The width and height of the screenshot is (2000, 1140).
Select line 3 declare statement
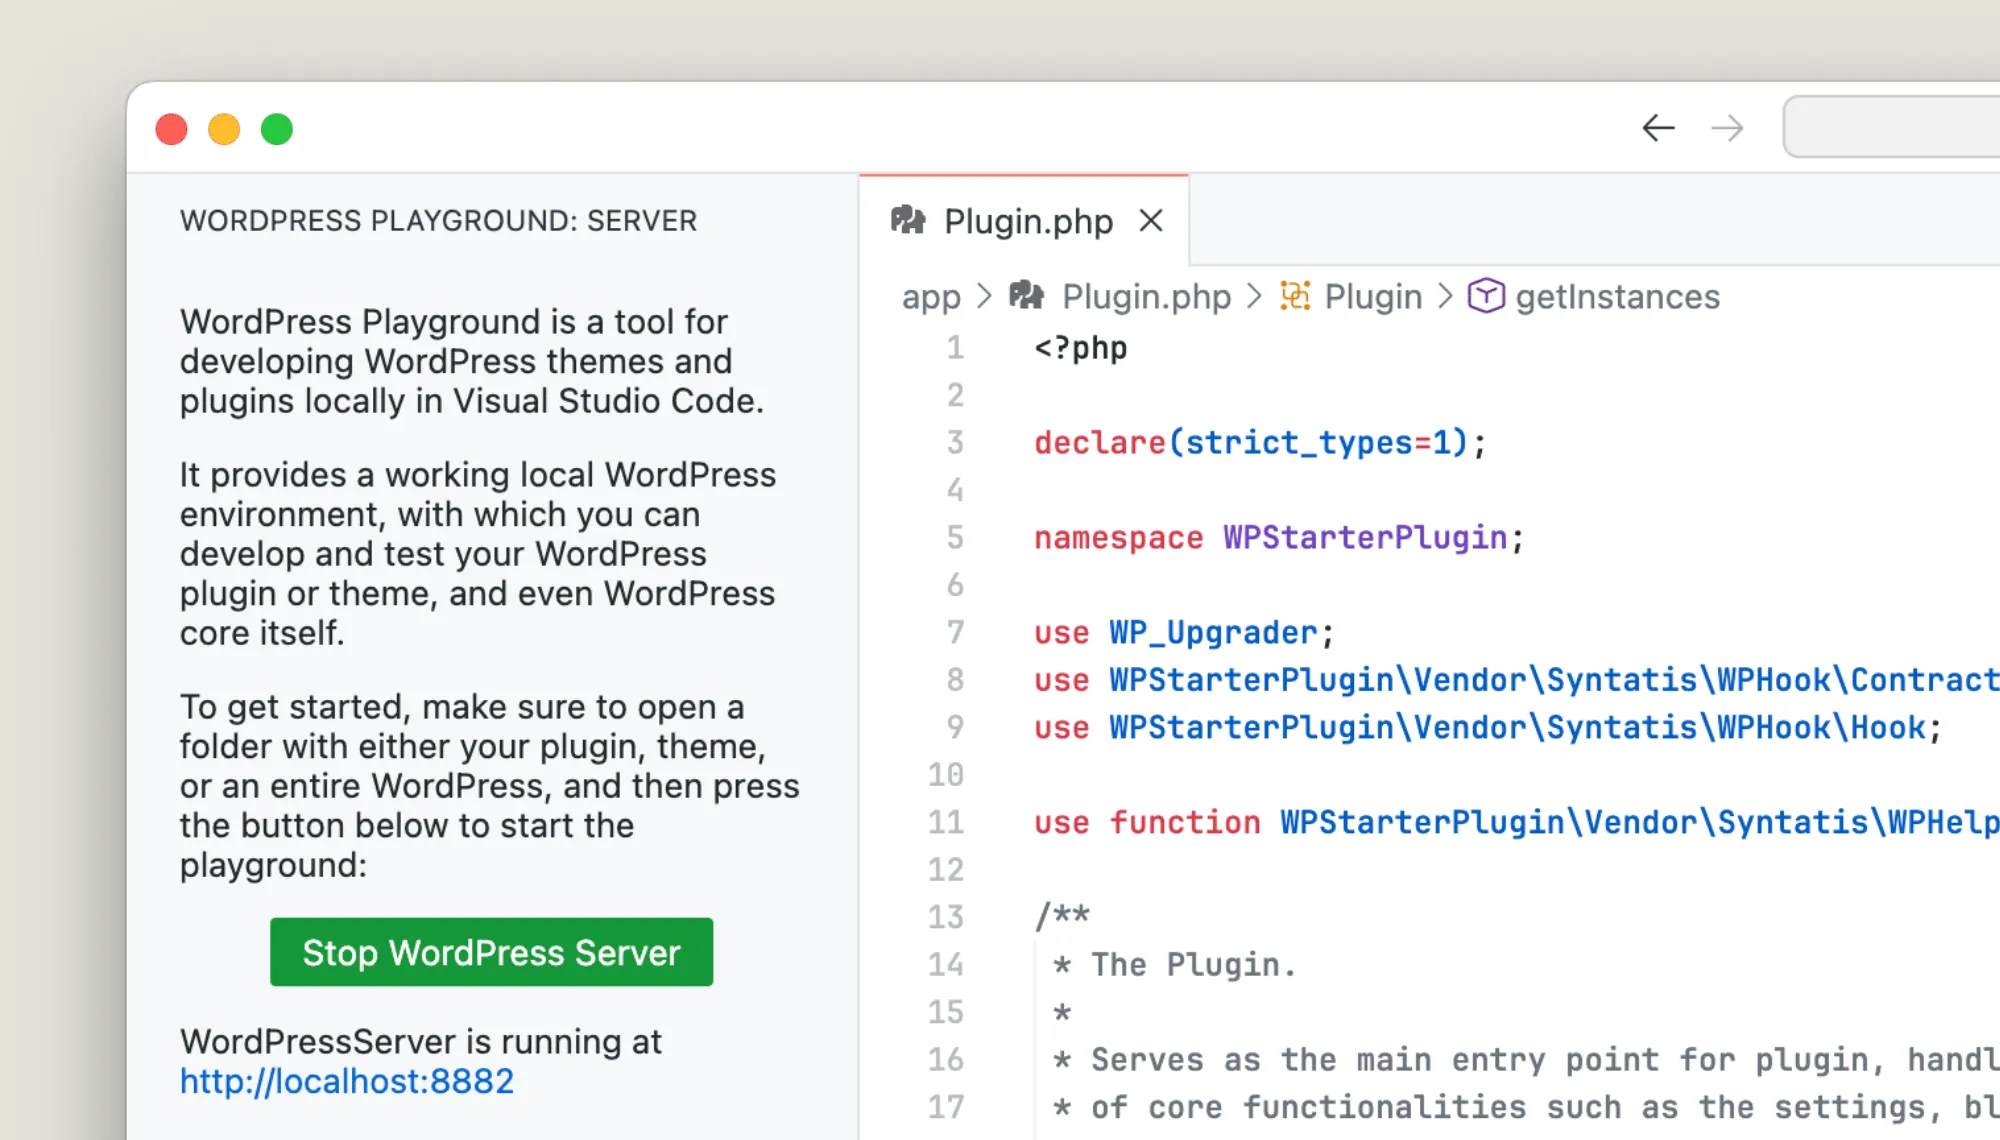1258,442
